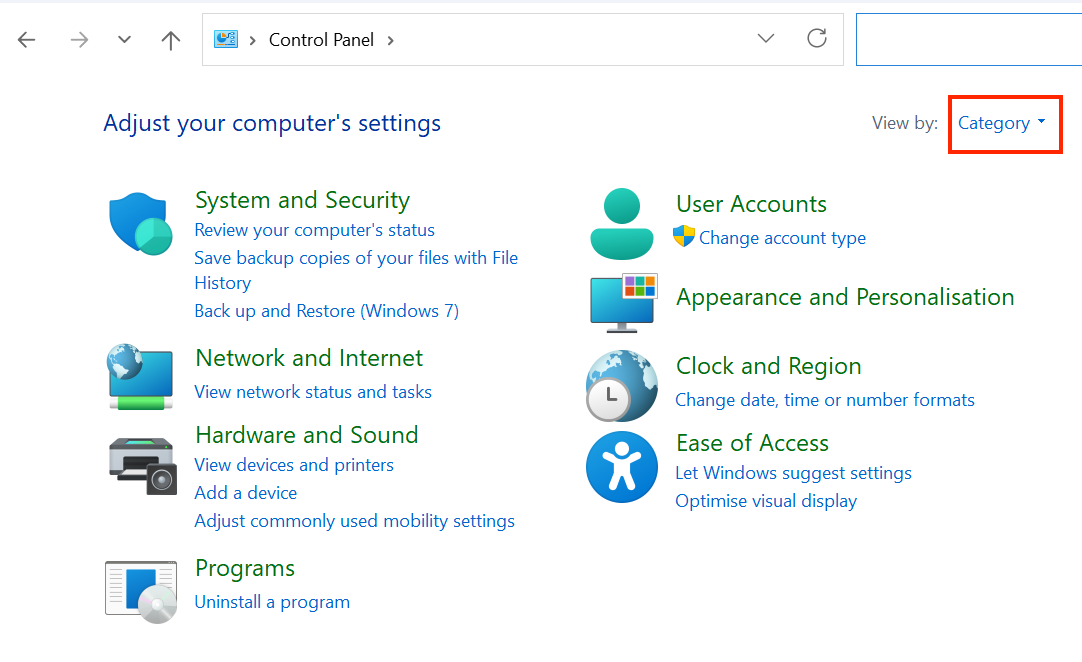The height and width of the screenshot is (662, 1082).
Task: Click the Refresh button in the address bar
Action: (x=817, y=38)
